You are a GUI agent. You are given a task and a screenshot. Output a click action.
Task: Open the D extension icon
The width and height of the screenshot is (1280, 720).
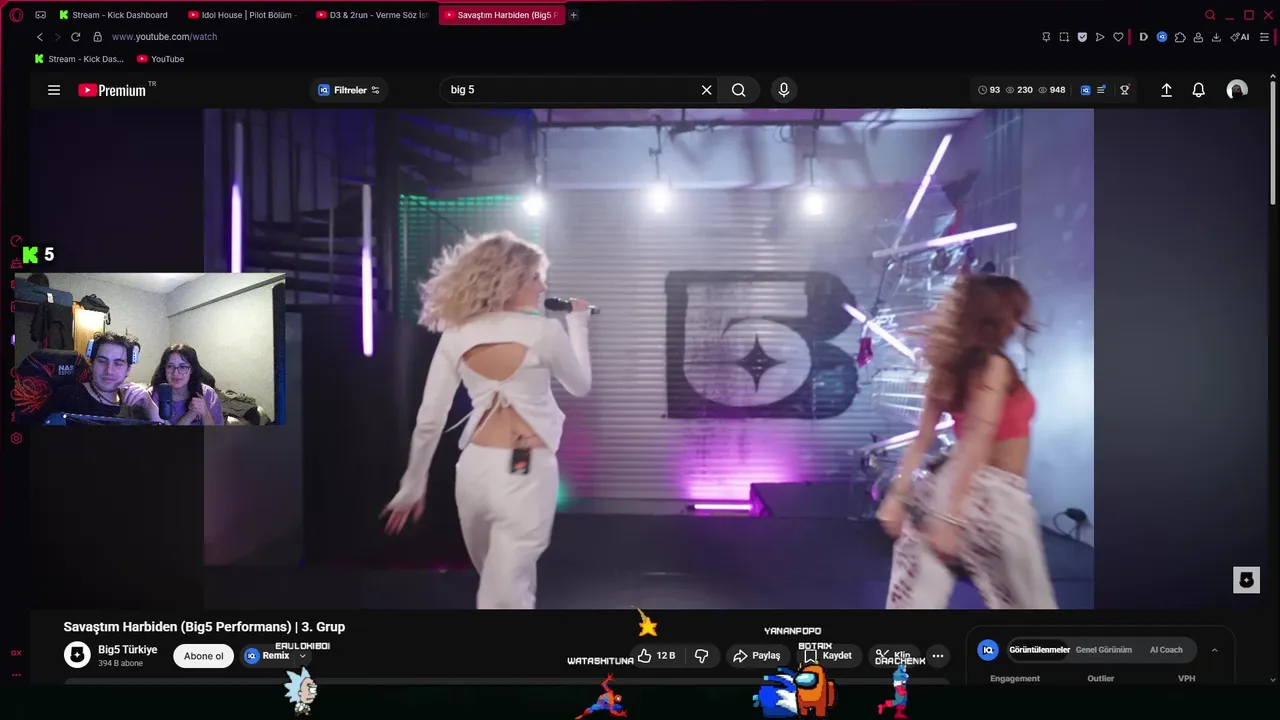click(x=1143, y=37)
